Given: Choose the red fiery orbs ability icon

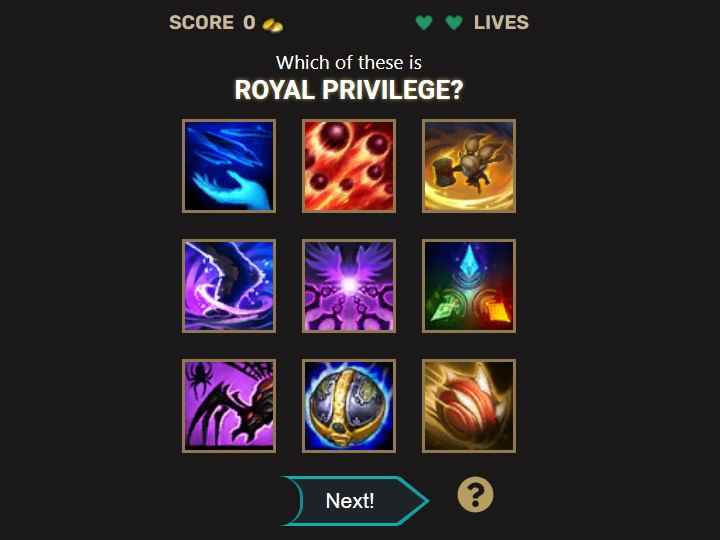Looking at the screenshot, I should coord(349,166).
